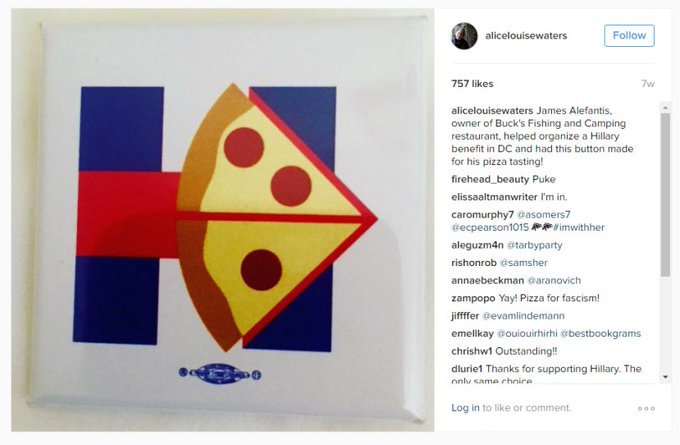The height and width of the screenshot is (445, 680).
Task: Click the pizza H button photo
Action: click(x=222, y=220)
